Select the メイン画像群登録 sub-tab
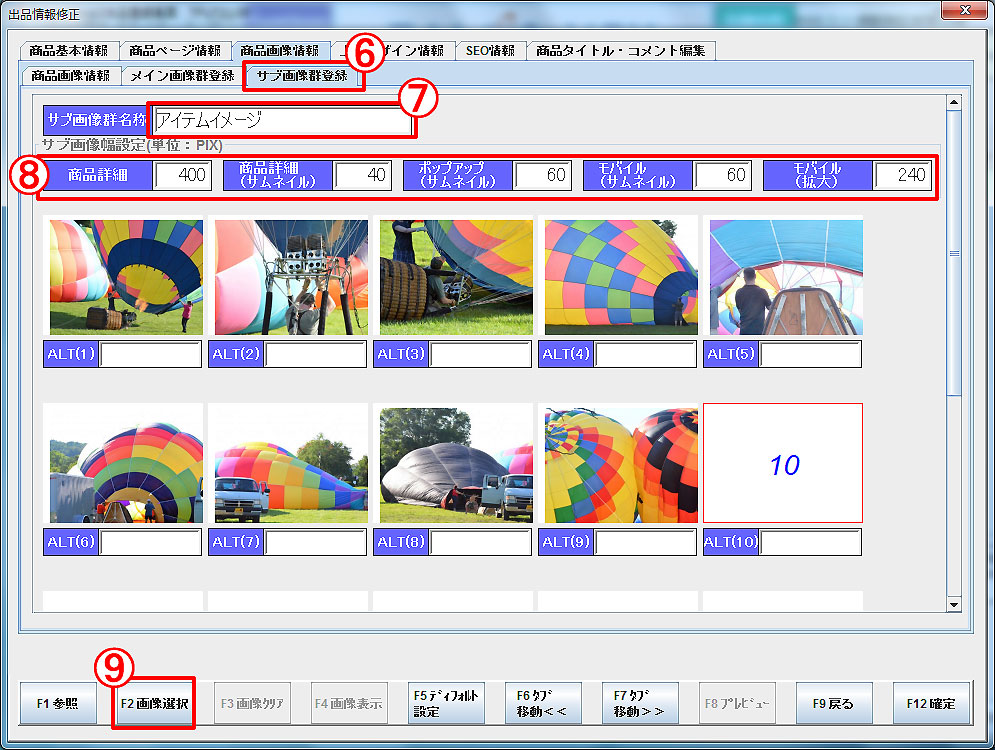The height and width of the screenshot is (750, 995). [x=182, y=75]
